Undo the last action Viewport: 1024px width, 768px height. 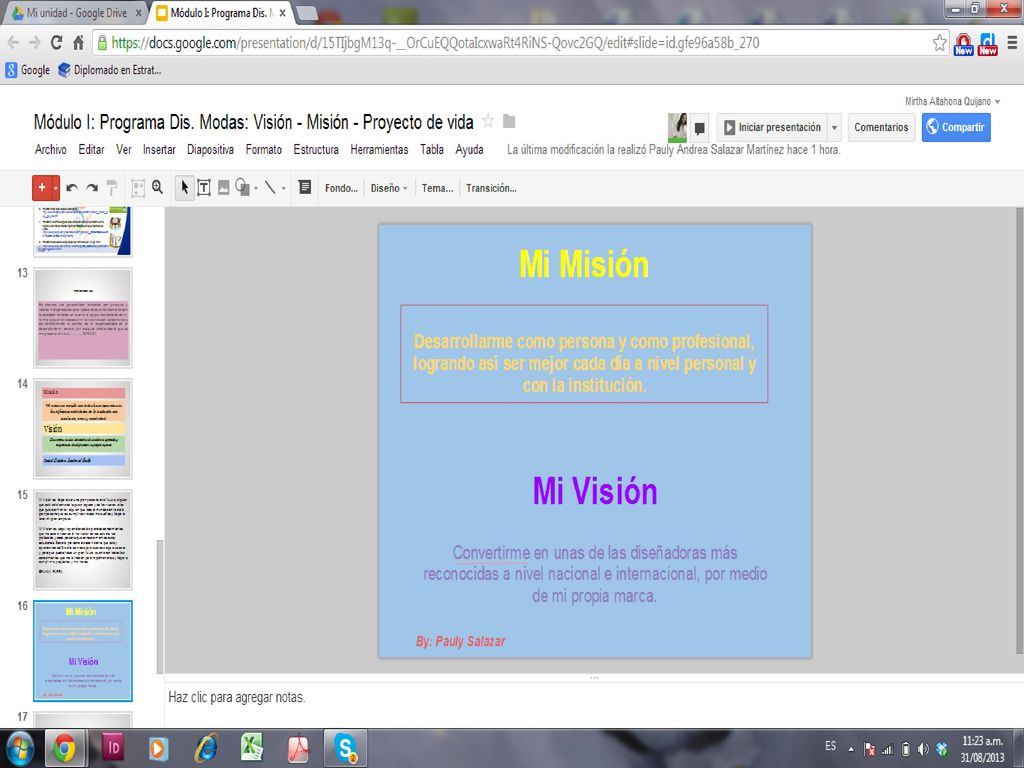click(72, 188)
